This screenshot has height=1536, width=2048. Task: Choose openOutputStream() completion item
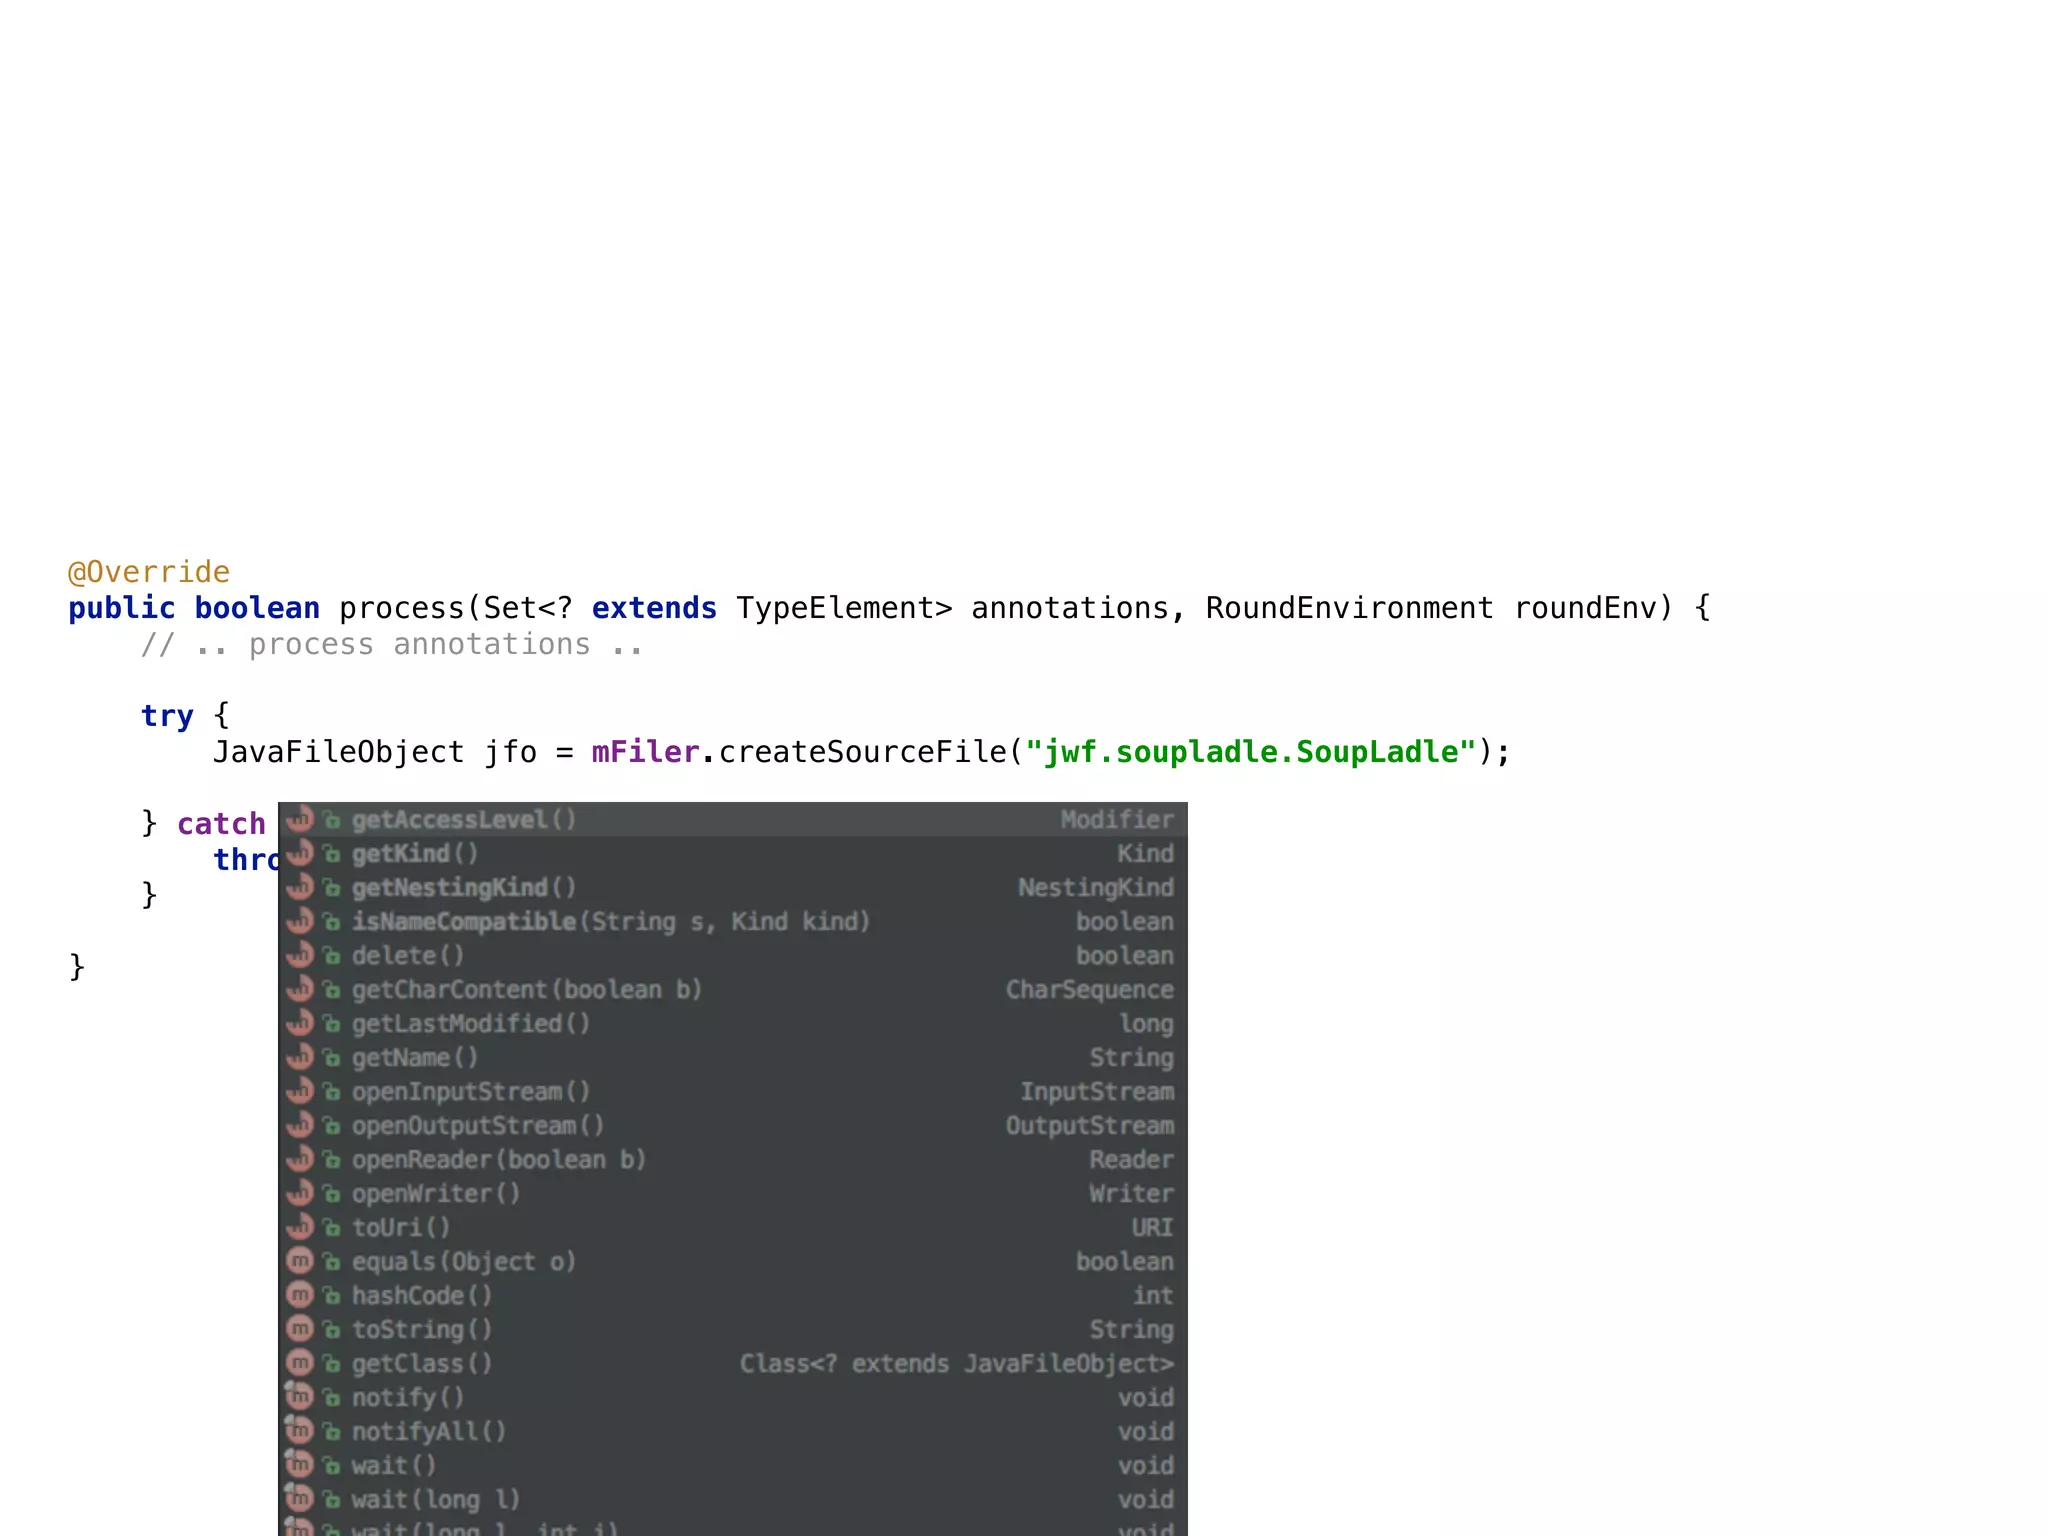click(477, 1126)
